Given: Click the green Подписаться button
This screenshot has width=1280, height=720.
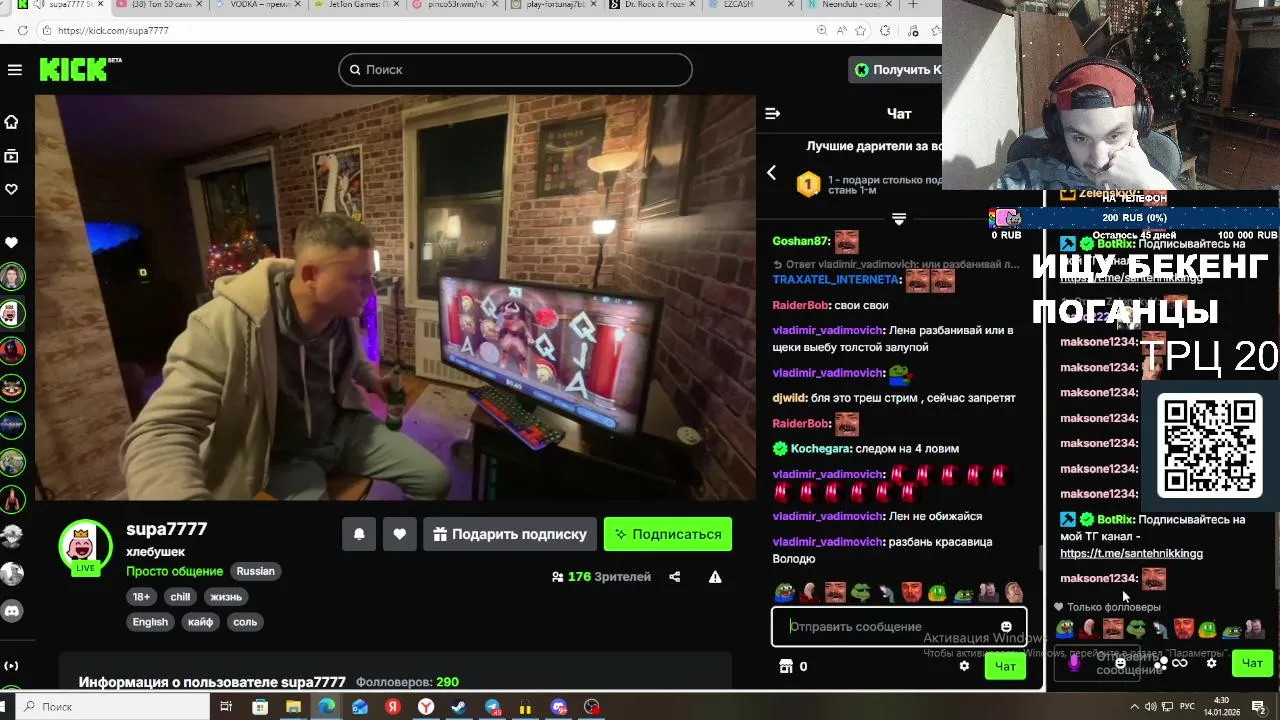Looking at the screenshot, I should 668,534.
